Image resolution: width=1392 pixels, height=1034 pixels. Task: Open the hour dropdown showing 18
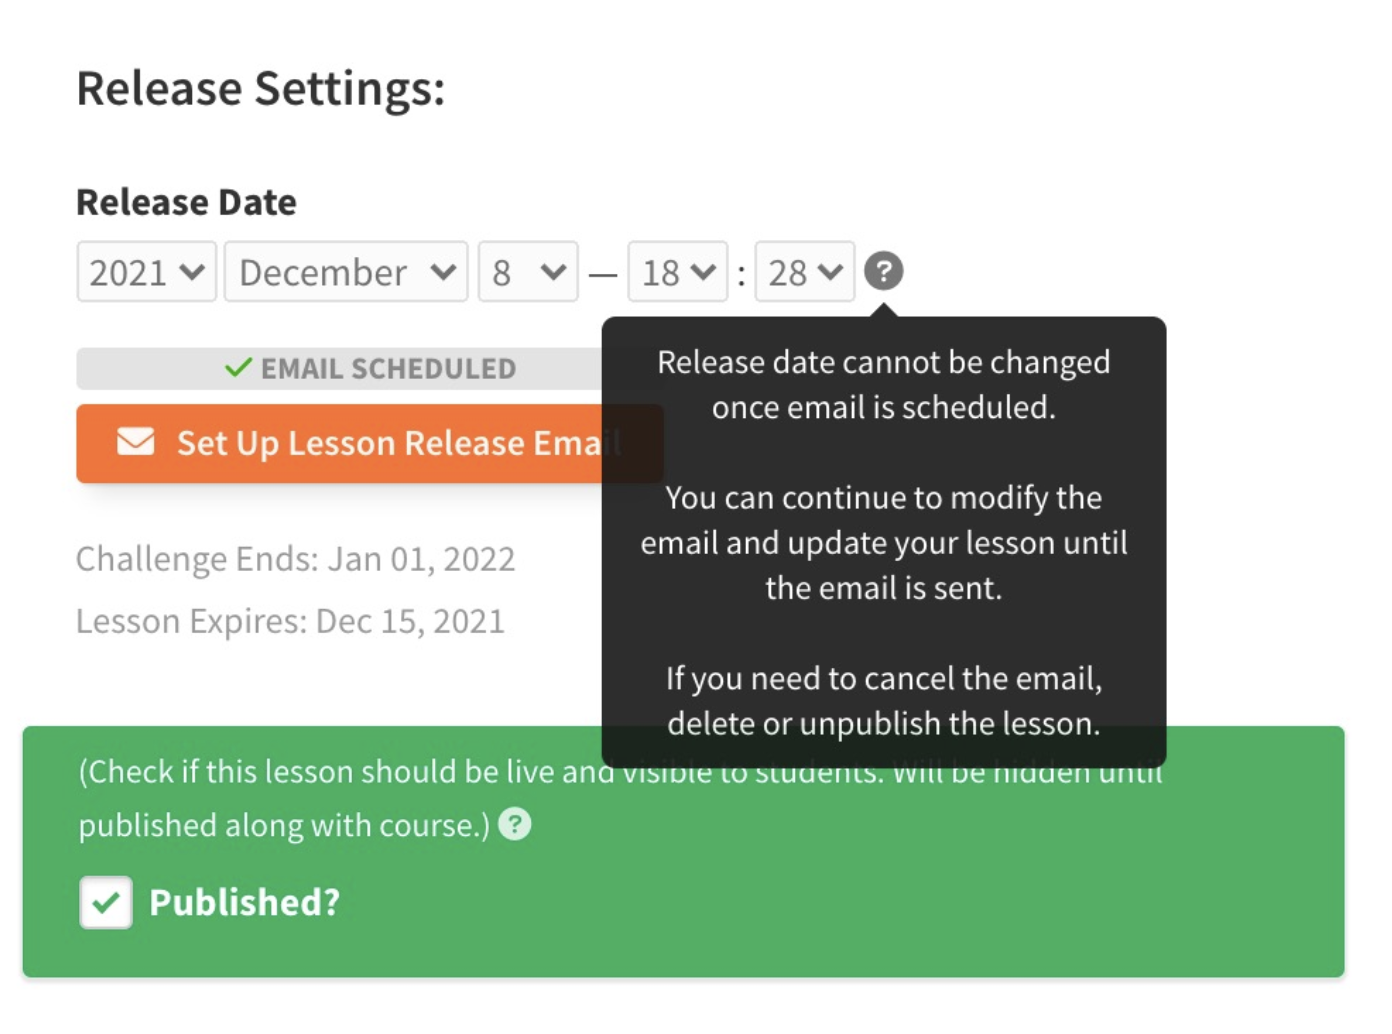click(677, 271)
